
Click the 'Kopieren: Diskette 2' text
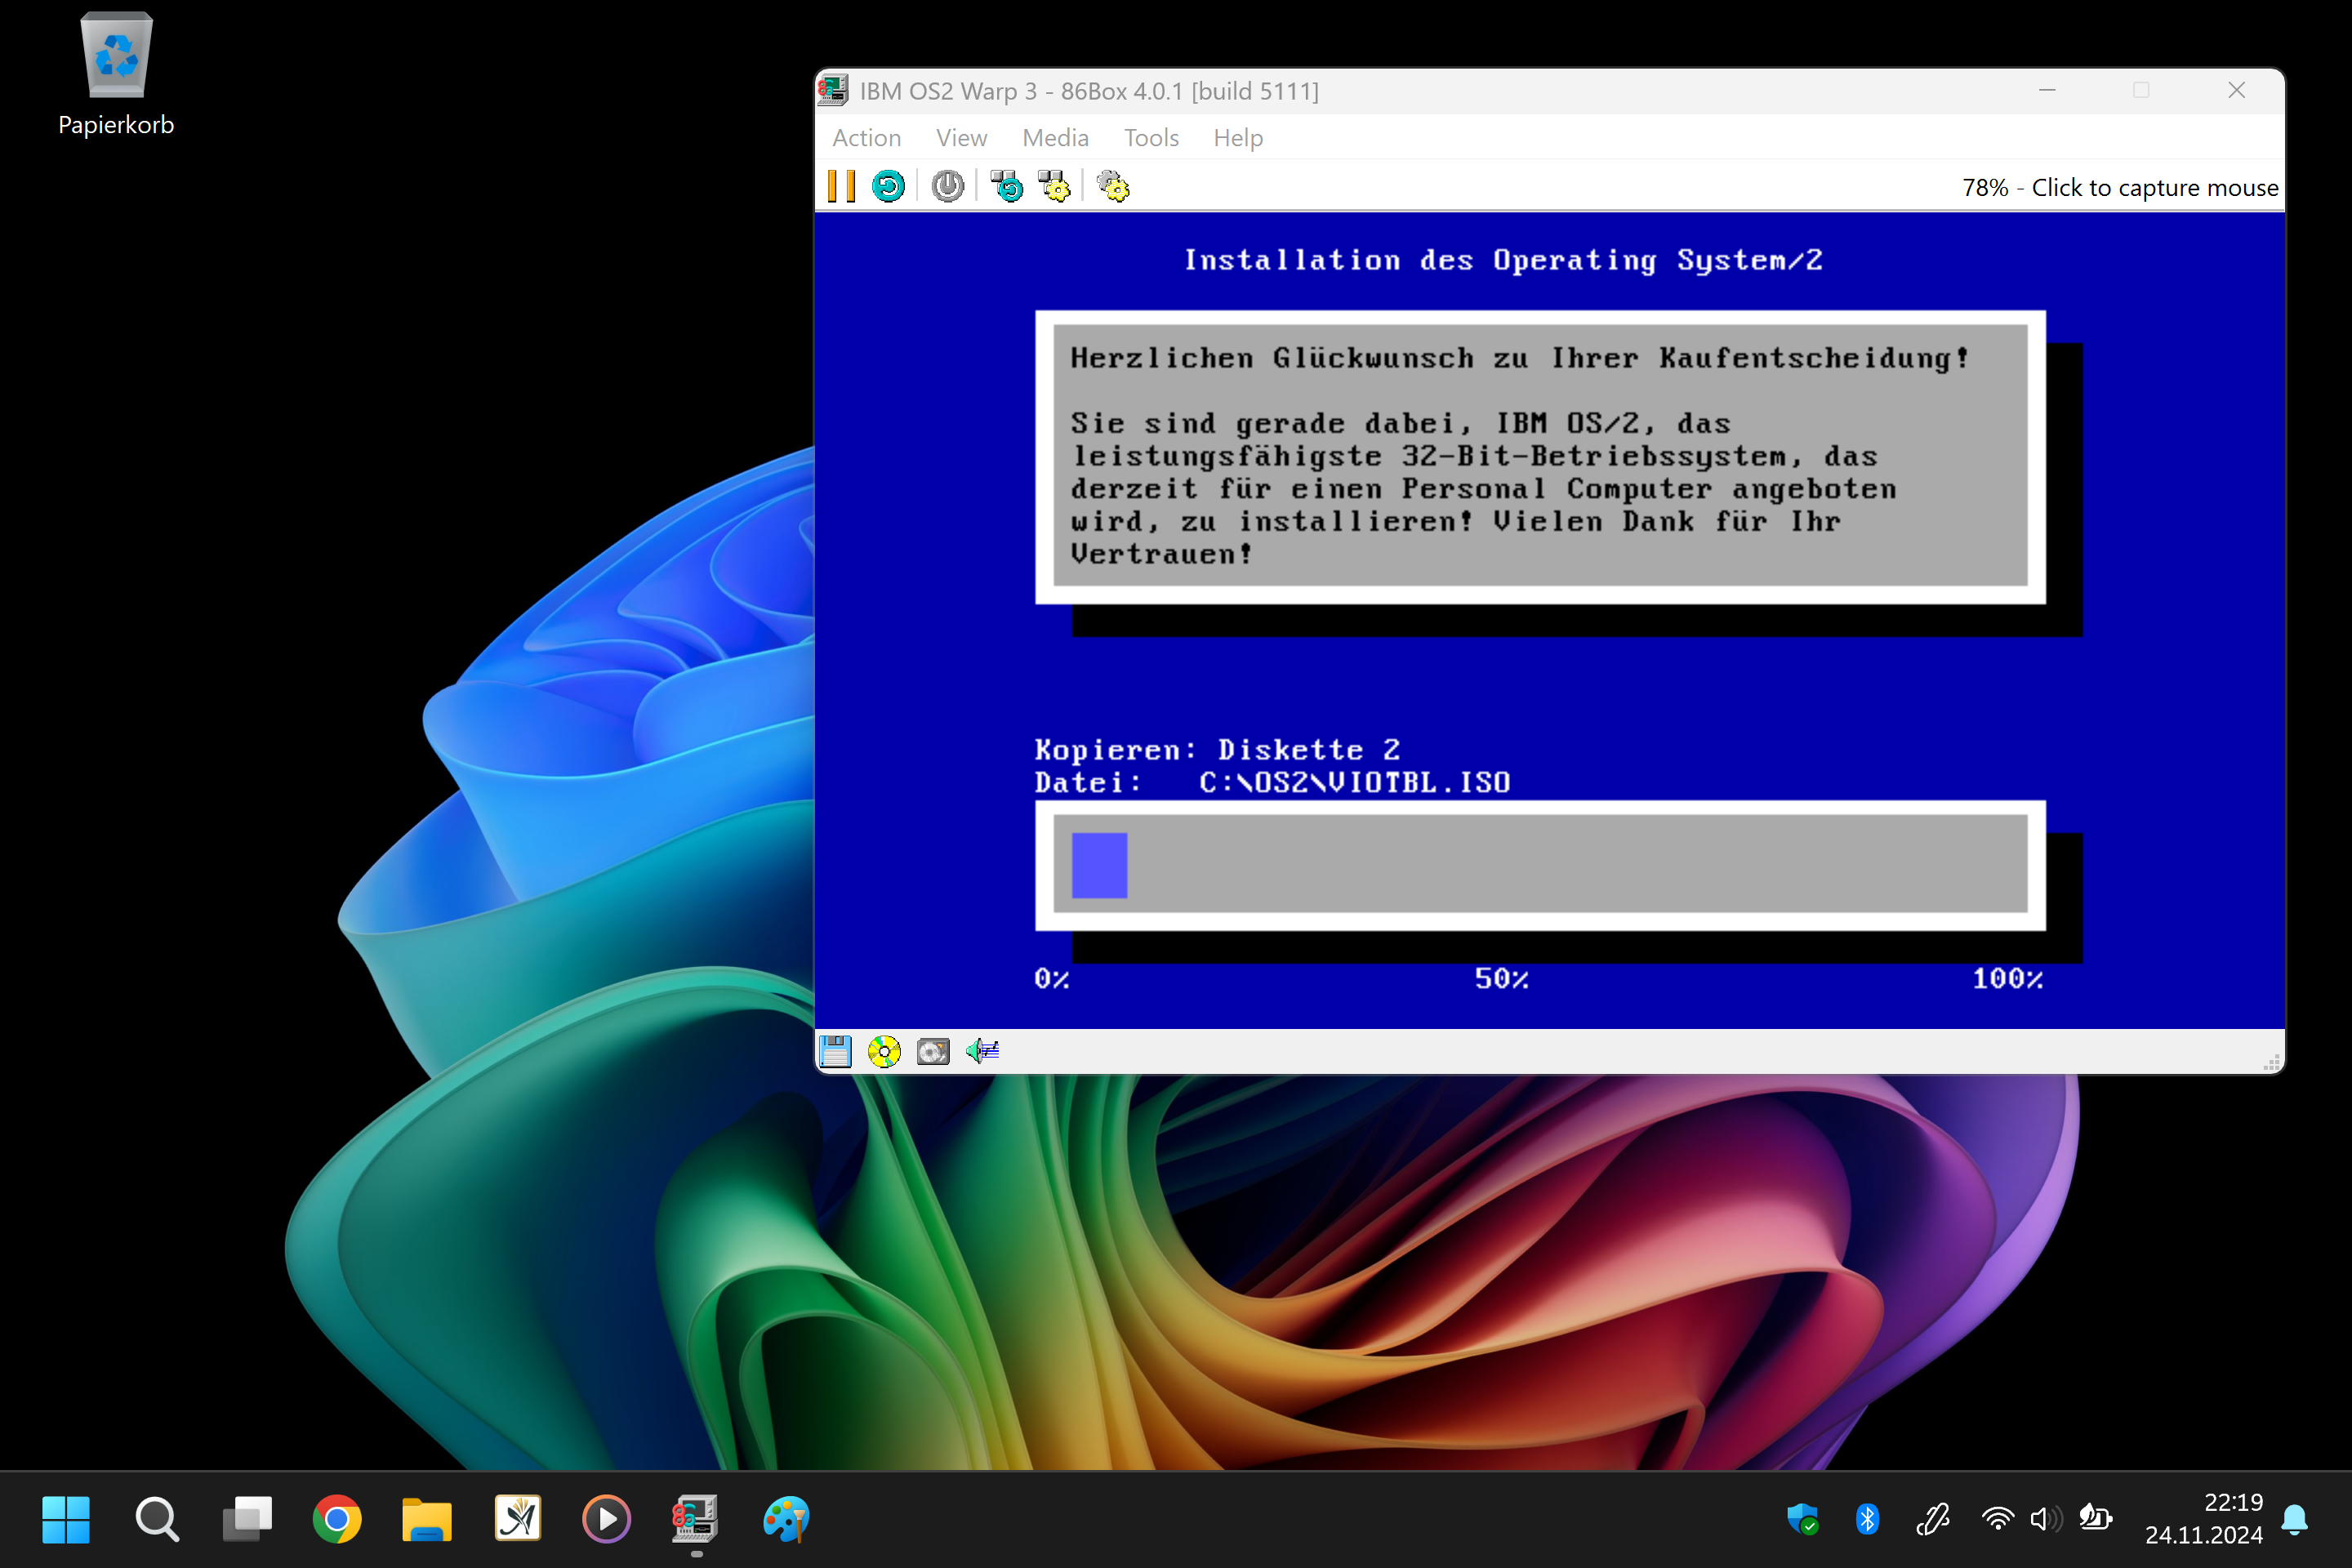[x=1217, y=750]
